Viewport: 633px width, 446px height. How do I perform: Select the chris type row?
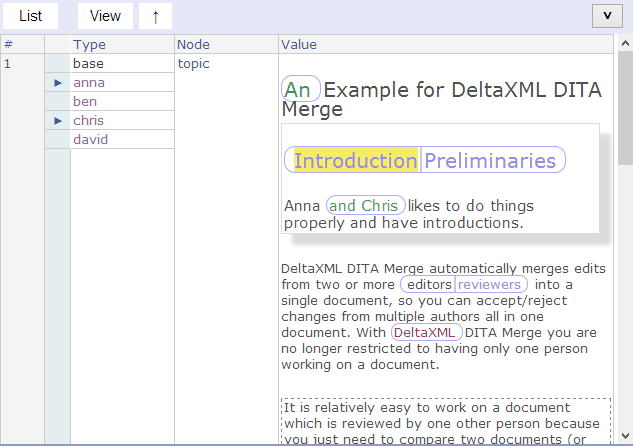pos(122,120)
